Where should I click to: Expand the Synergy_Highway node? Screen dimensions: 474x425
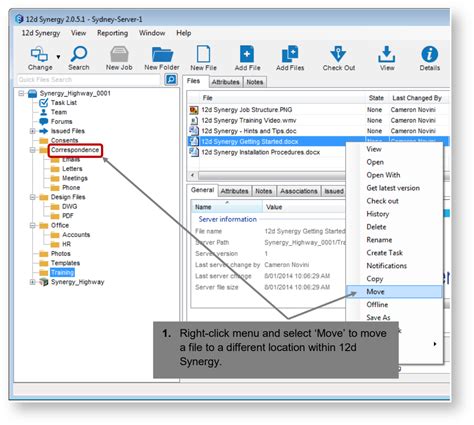tap(33, 282)
